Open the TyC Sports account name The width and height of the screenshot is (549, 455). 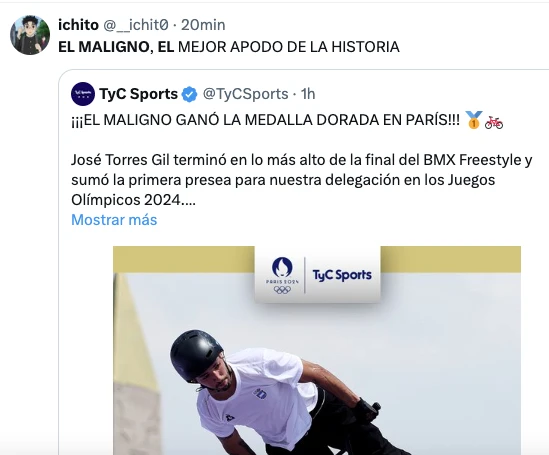tap(139, 94)
